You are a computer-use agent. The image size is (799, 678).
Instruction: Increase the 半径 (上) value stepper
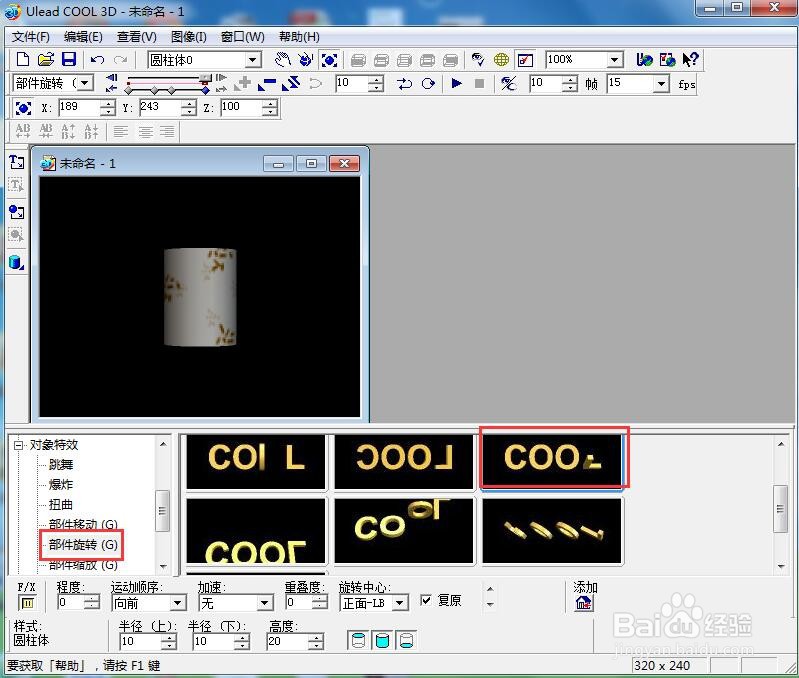pos(169,638)
